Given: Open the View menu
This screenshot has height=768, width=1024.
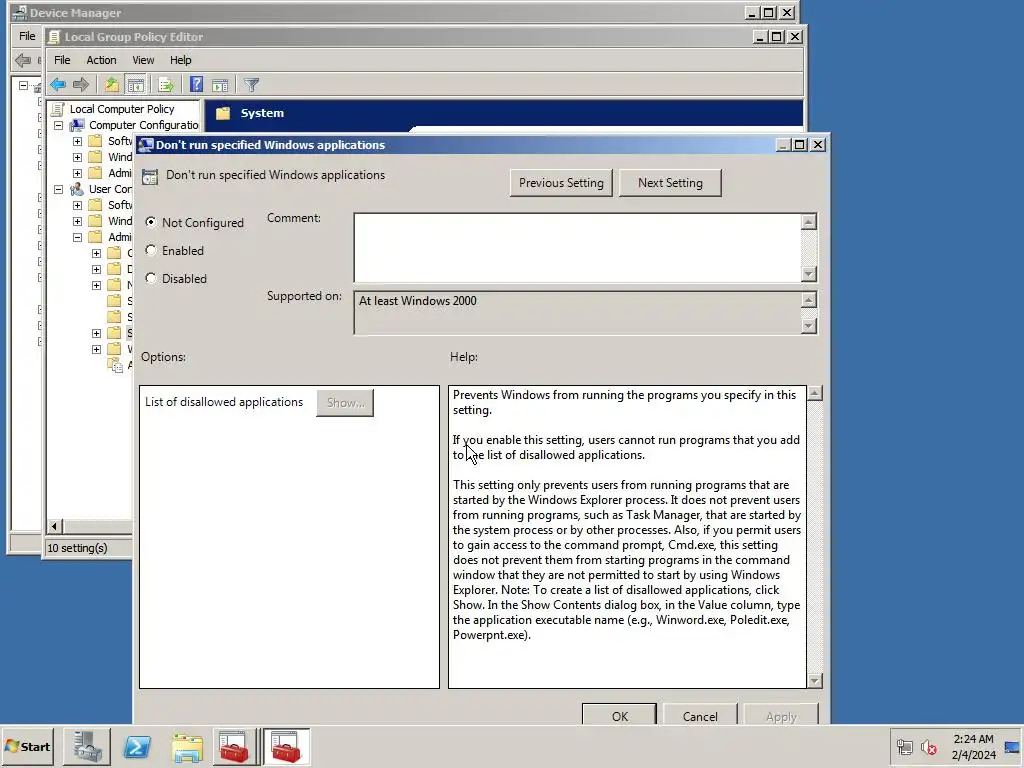Looking at the screenshot, I should (143, 60).
